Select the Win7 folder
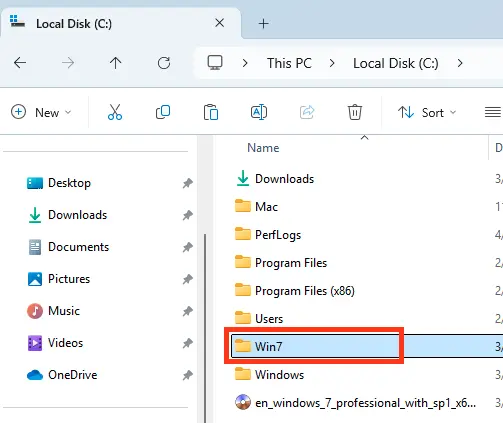Viewport: 503px width, 423px height. (367, 346)
